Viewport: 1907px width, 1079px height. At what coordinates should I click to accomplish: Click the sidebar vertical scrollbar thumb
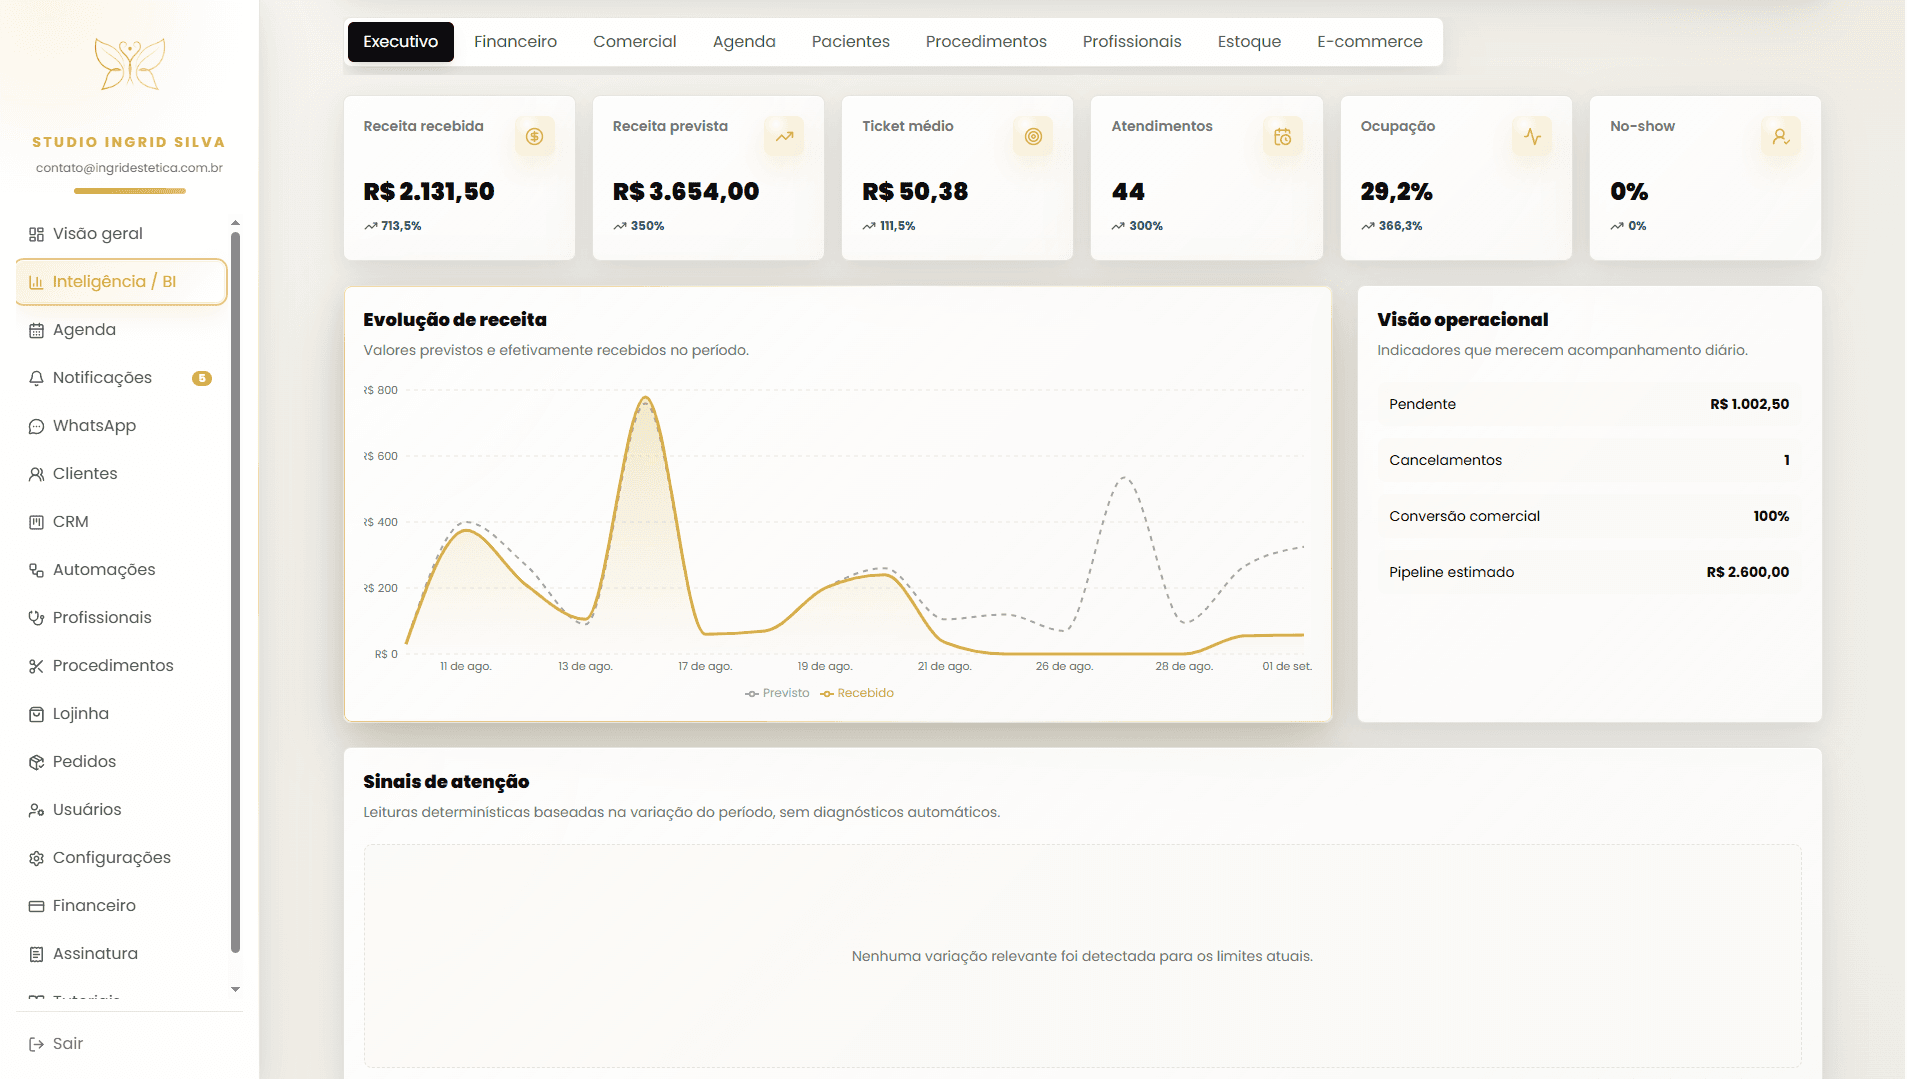click(235, 592)
